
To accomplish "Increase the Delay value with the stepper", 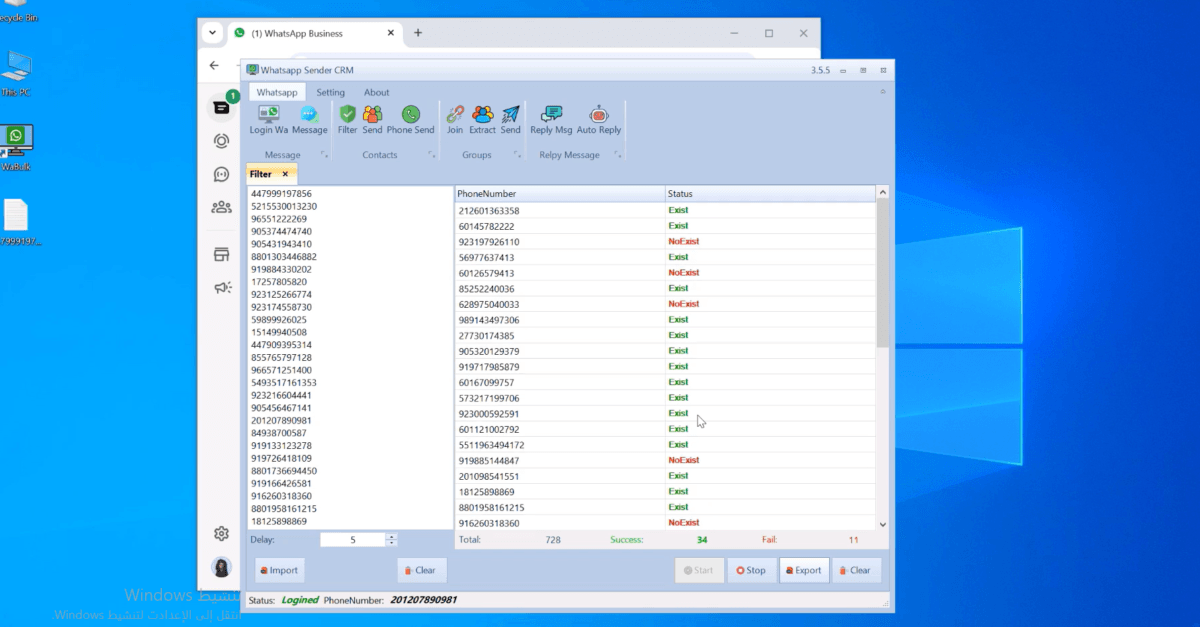I will (391, 535).
